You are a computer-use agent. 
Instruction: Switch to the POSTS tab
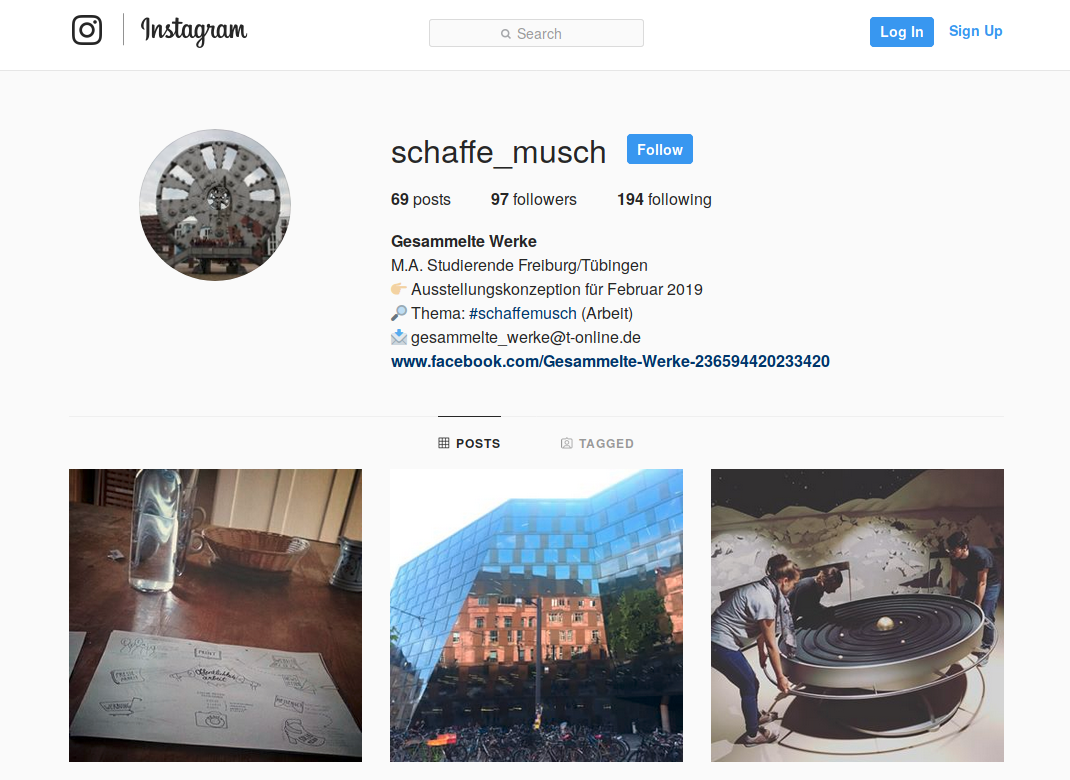(469, 443)
